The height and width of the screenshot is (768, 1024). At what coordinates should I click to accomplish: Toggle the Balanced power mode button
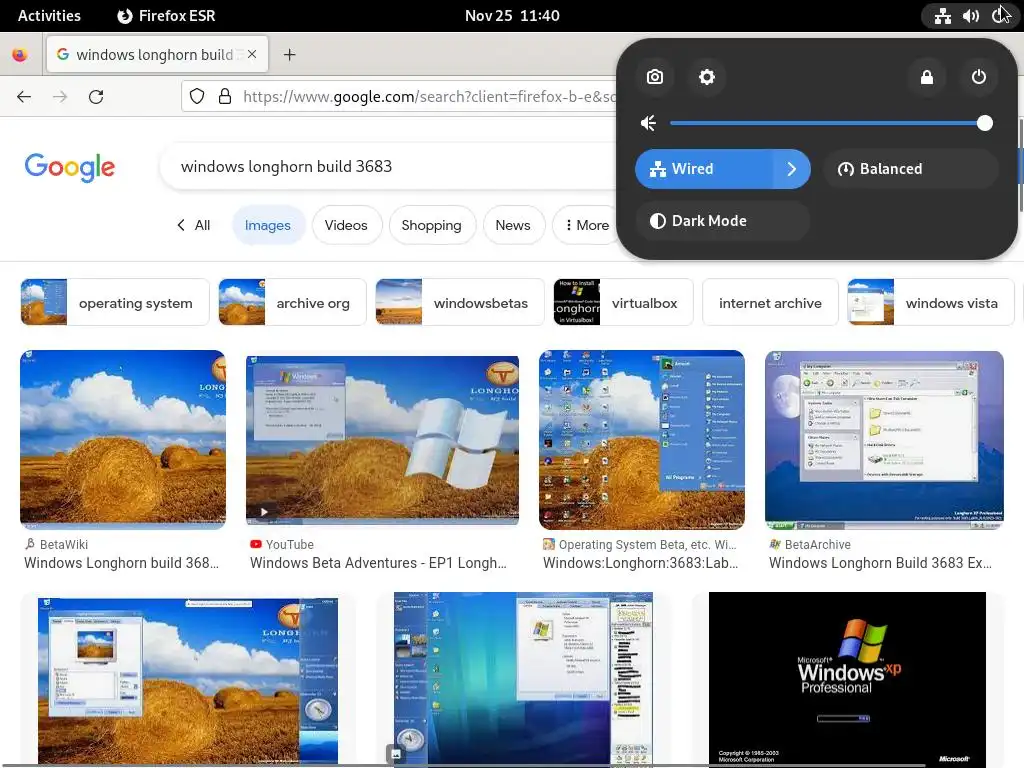pos(910,169)
